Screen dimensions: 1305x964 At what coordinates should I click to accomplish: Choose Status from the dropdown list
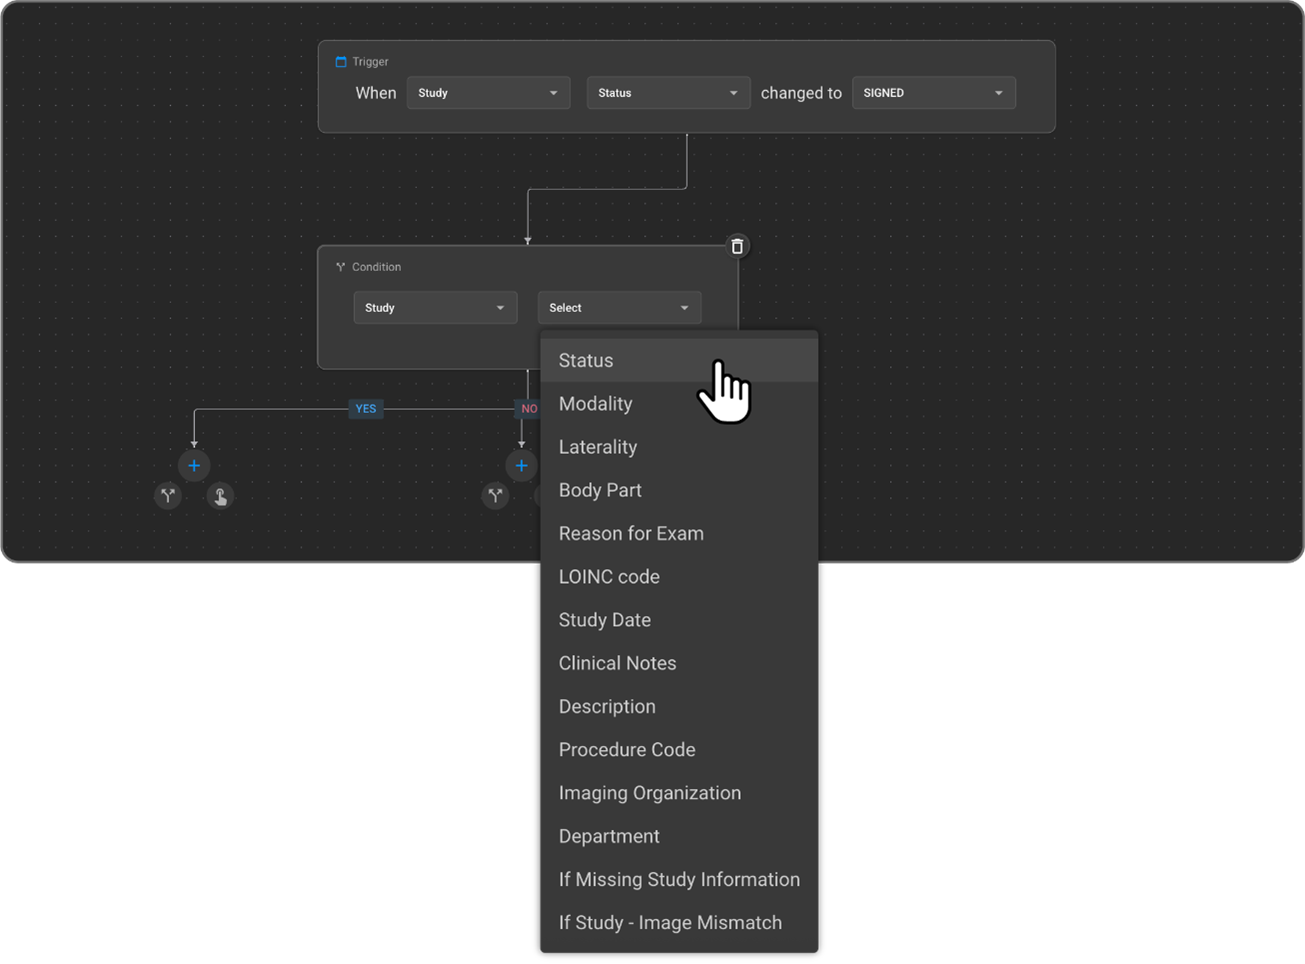coord(586,361)
